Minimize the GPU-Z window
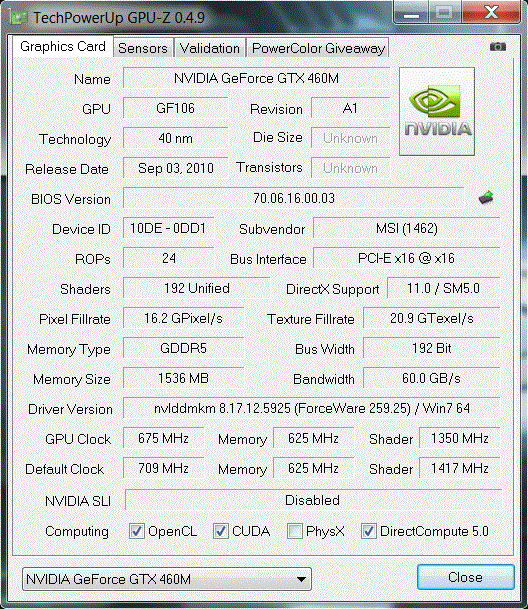 411,12
